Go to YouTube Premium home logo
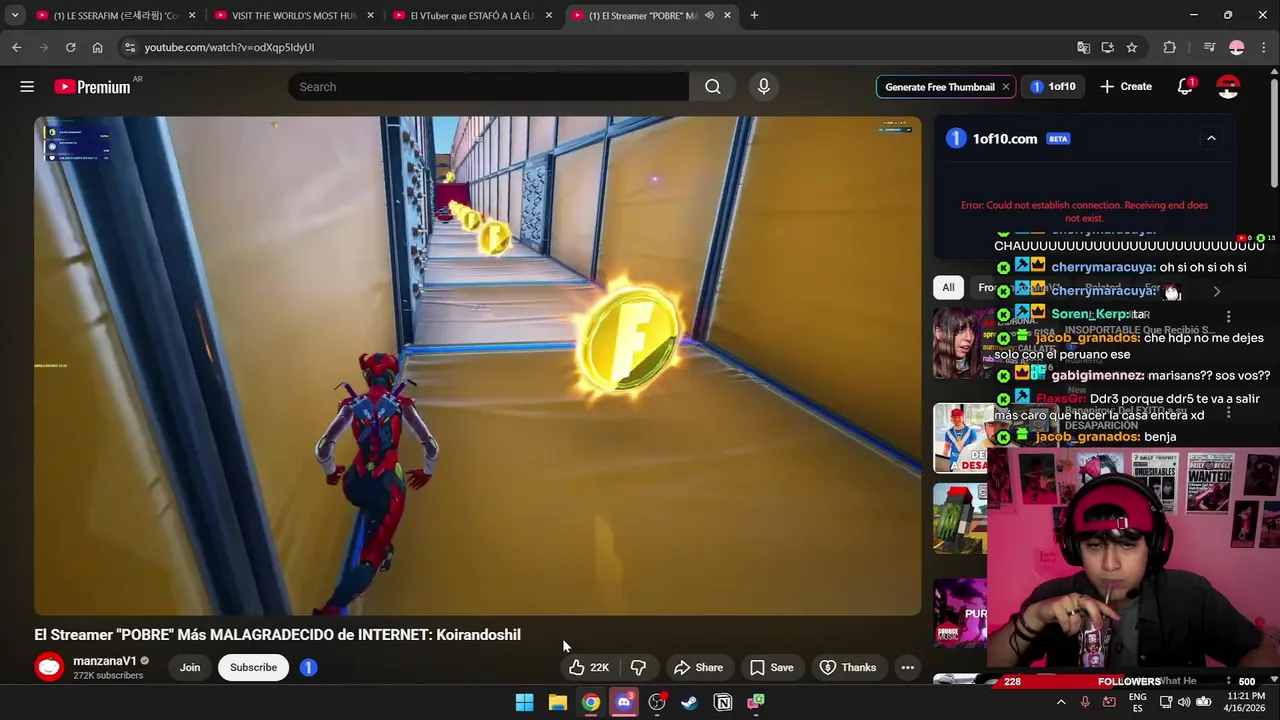 click(92, 87)
